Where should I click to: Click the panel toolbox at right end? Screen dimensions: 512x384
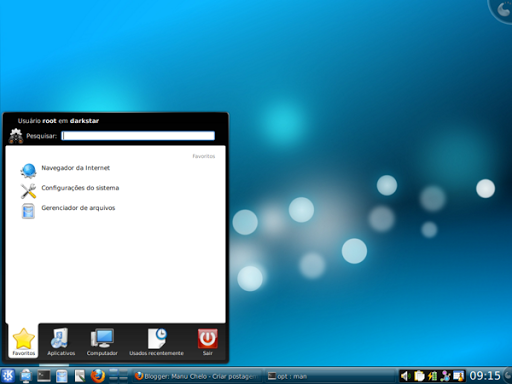508,374
